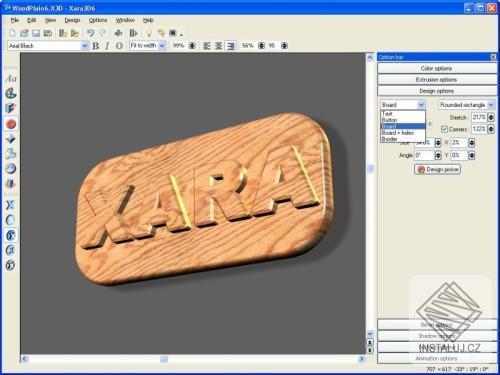Viewport: 500px width, 375px height.
Task: Open the Design picker
Action: click(437, 169)
